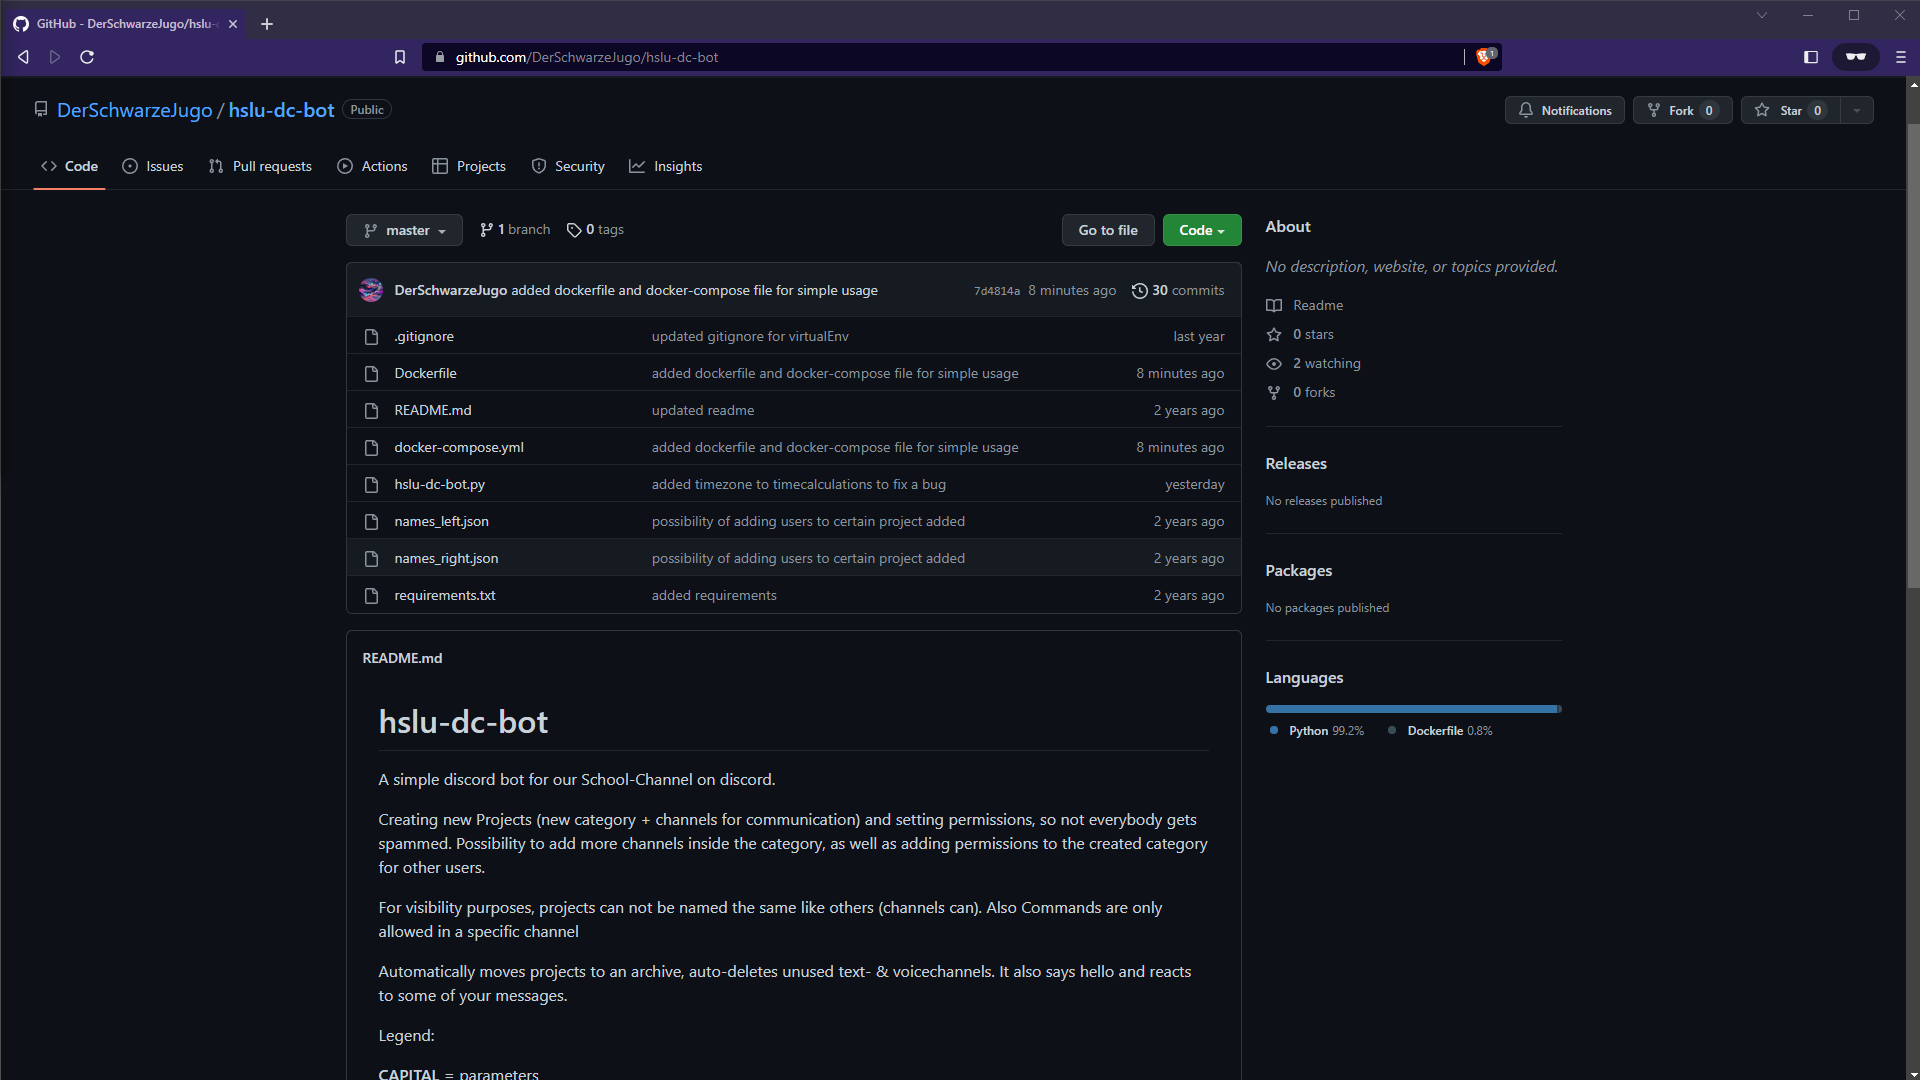
Task: Open the Code repository tab
Action: (68, 166)
